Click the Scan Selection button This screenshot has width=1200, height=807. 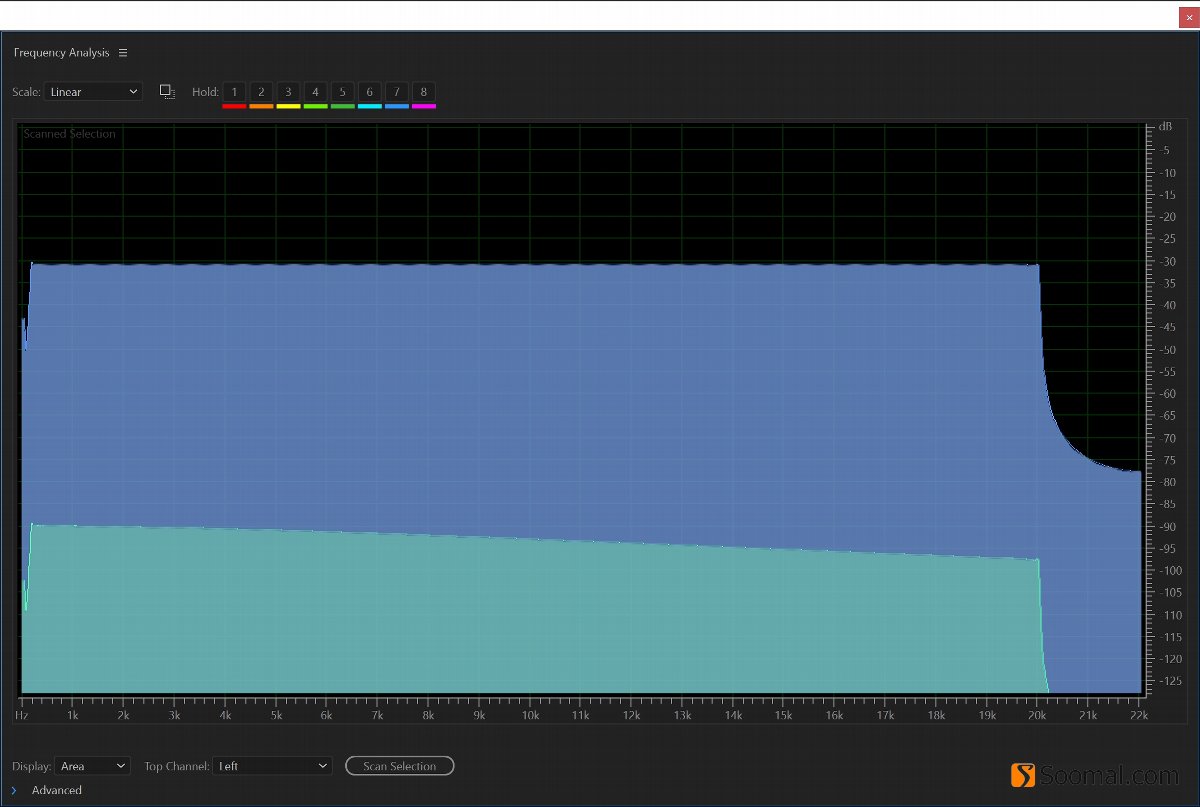coord(399,766)
